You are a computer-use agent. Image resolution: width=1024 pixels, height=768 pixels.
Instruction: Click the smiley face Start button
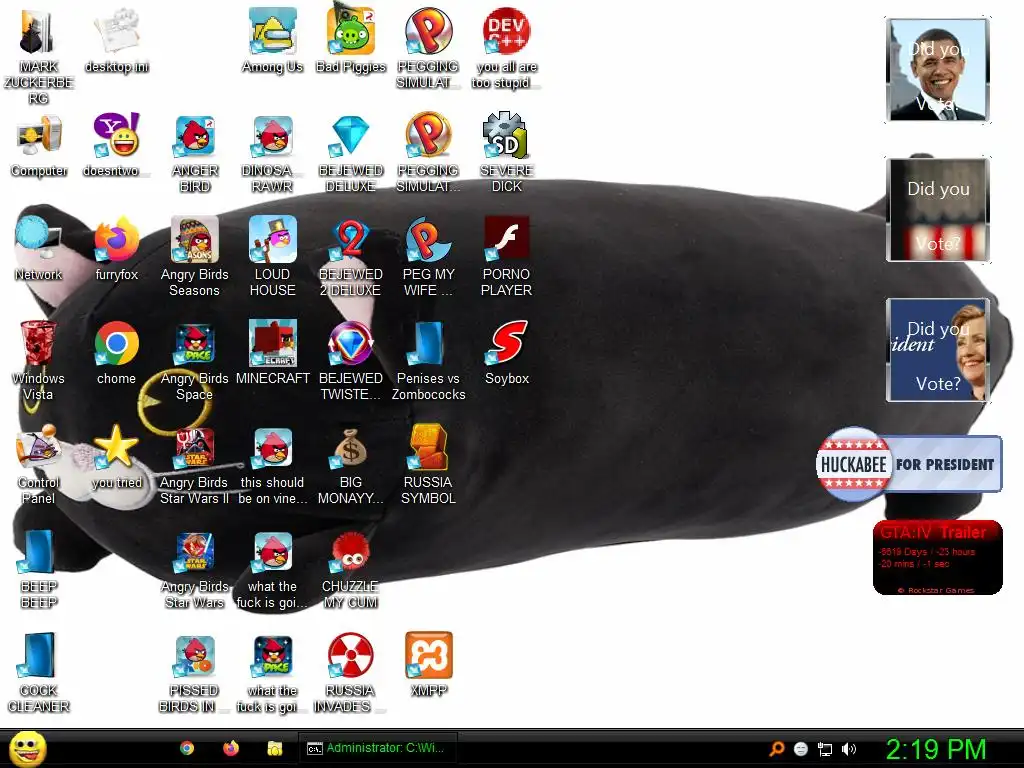click(27, 748)
